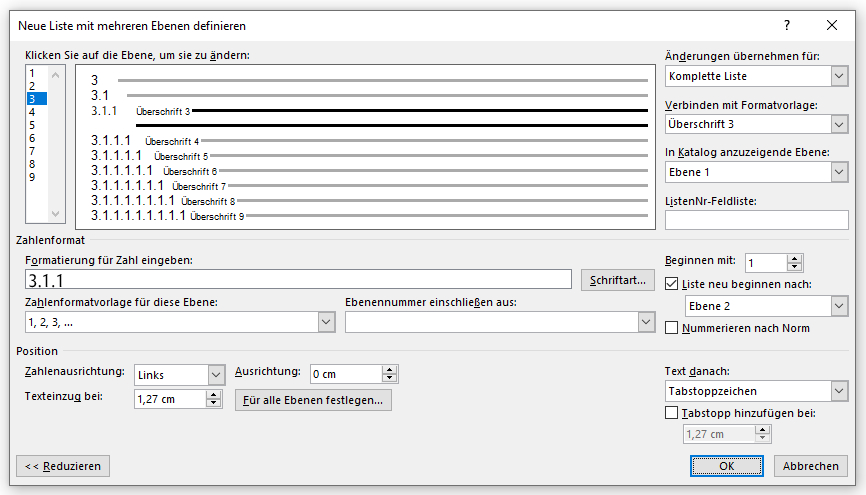Open the Text danach Tabstoppzeichen dropdown
Image resolution: width=866 pixels, height=495 pixels.
point(839,391)
